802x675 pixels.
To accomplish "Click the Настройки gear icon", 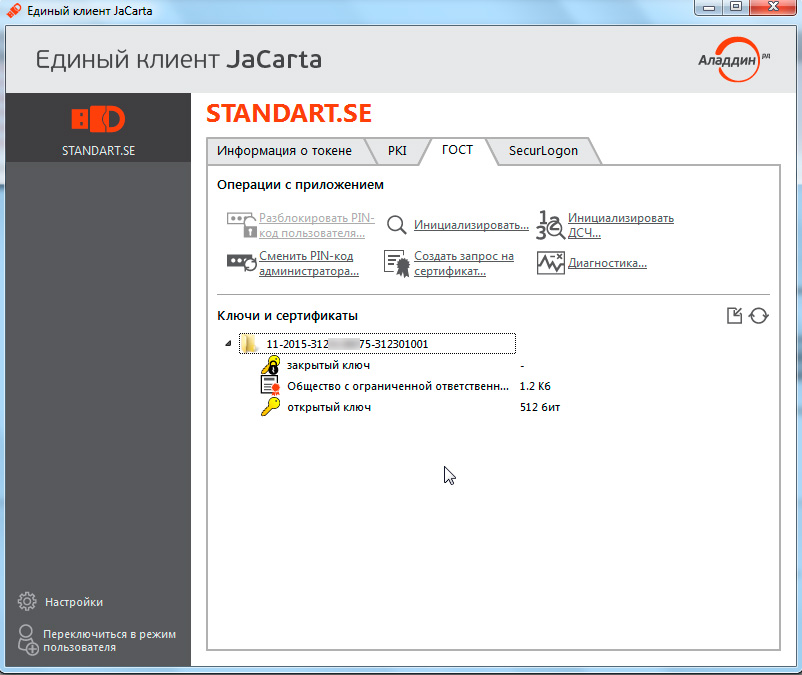I will pyautogui.click(x=27, y=601).
